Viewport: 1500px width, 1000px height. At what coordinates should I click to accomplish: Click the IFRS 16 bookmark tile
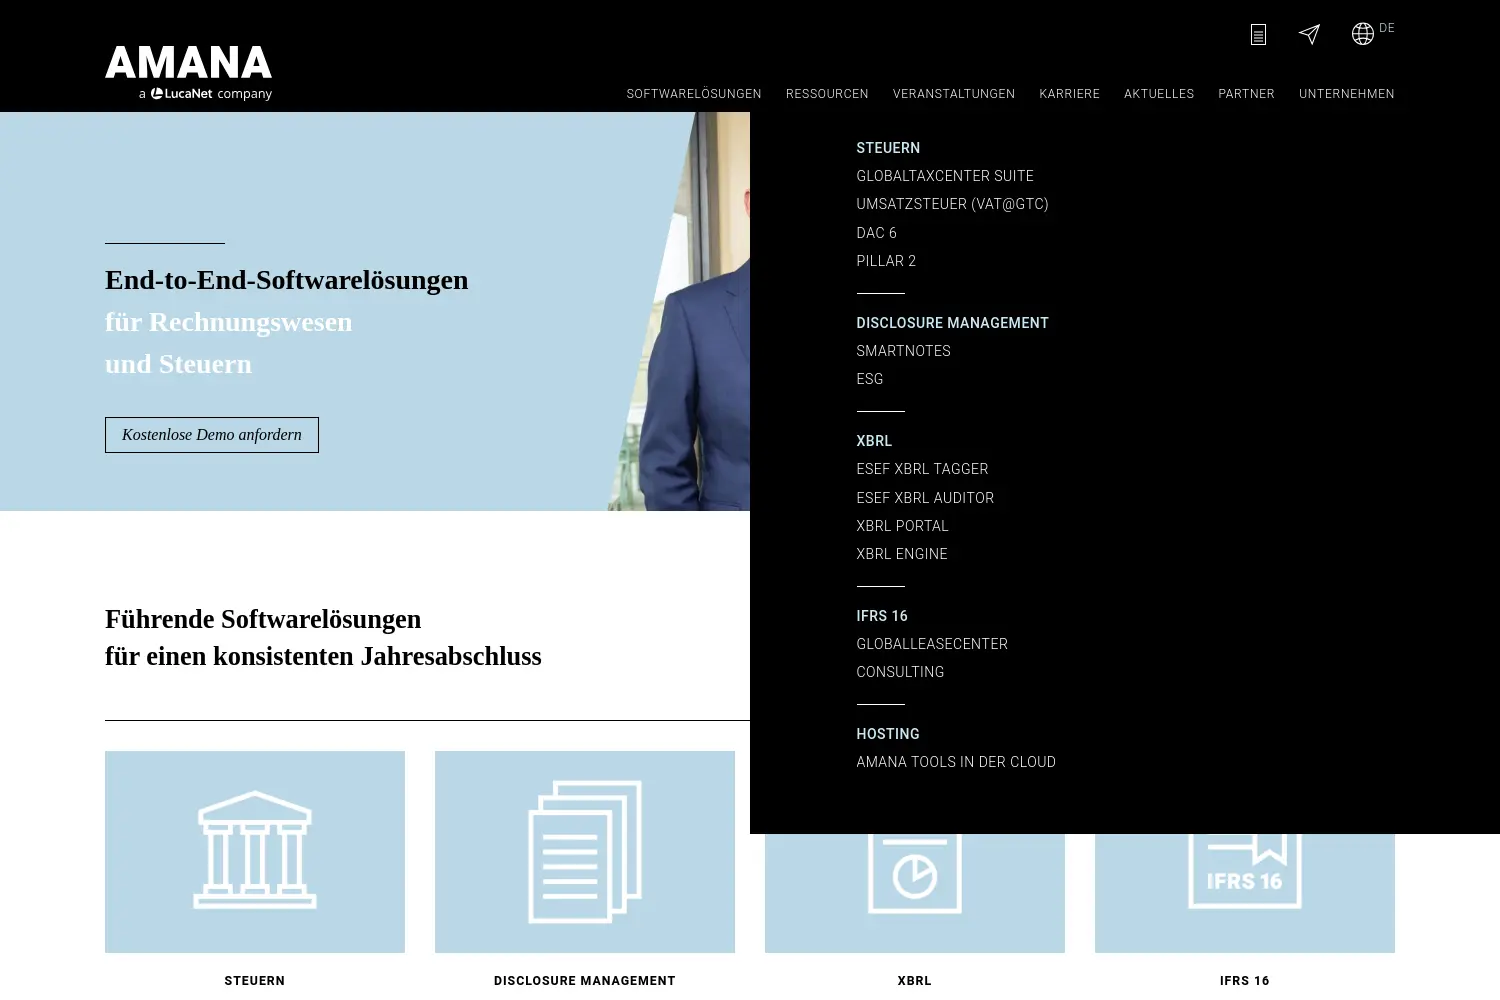[x=1245, y=893]
